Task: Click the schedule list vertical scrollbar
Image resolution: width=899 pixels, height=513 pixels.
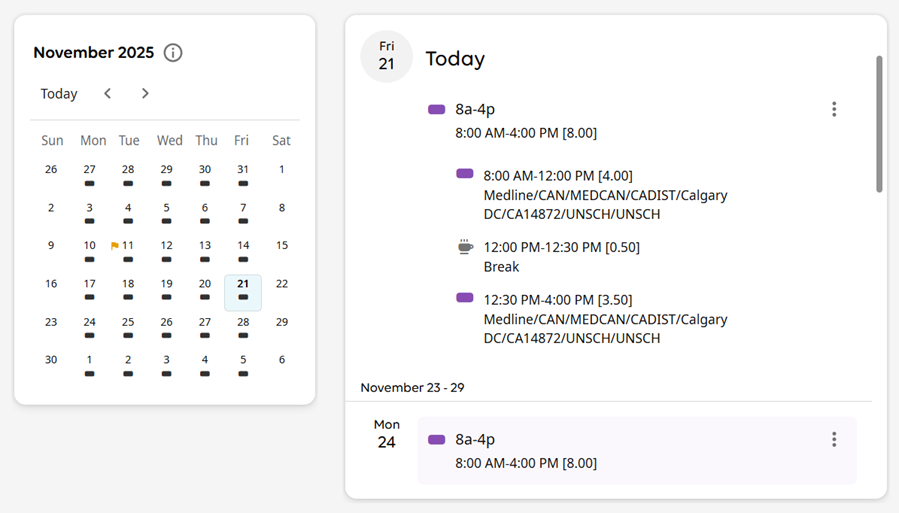Action: (879, 124)
